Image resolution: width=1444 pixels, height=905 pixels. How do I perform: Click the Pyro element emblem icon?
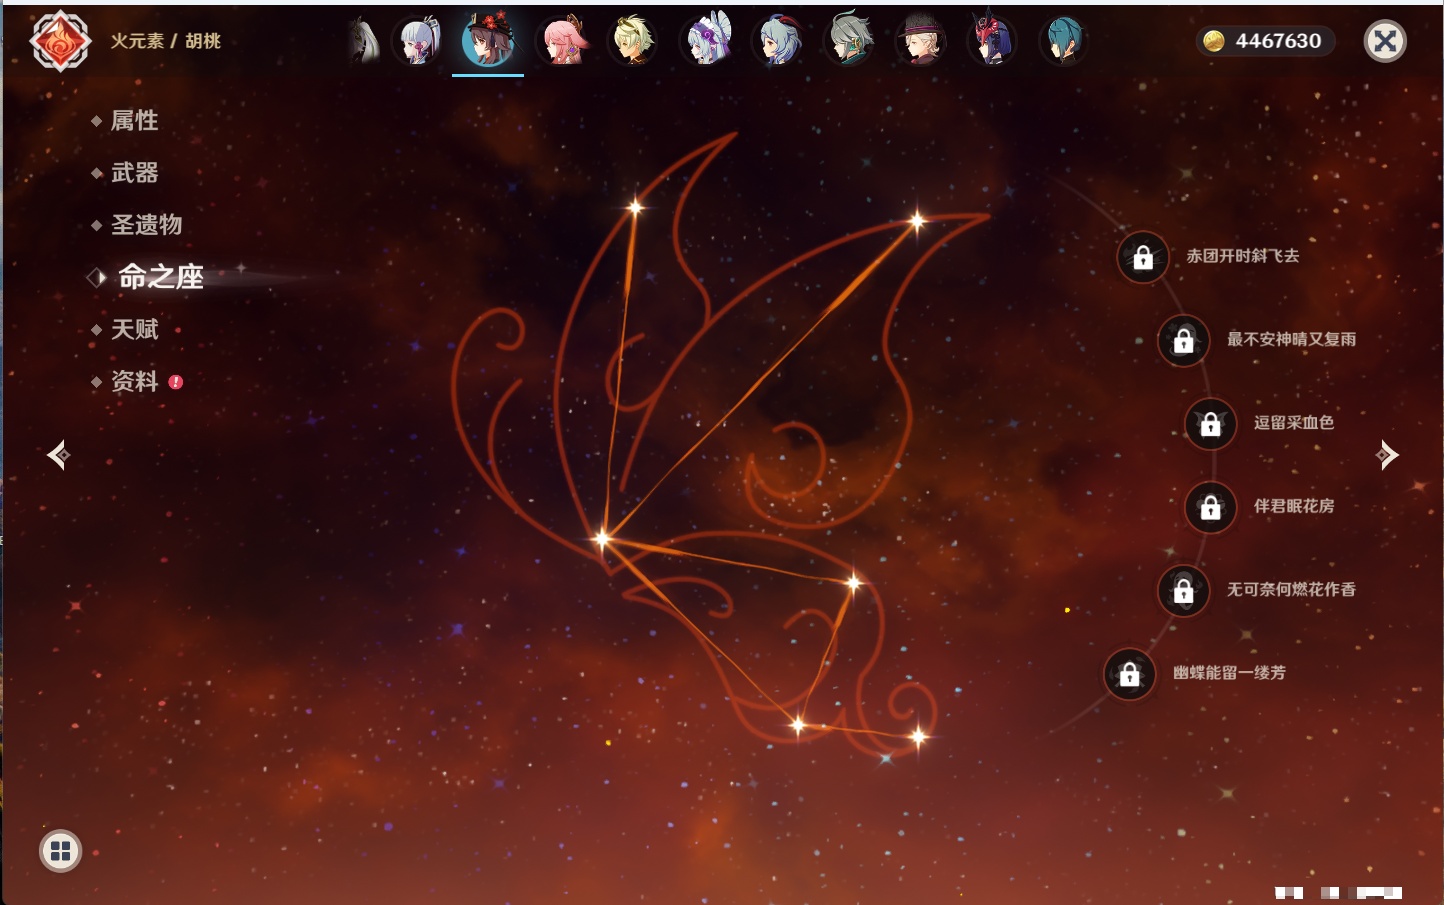(x=60, y=41)
